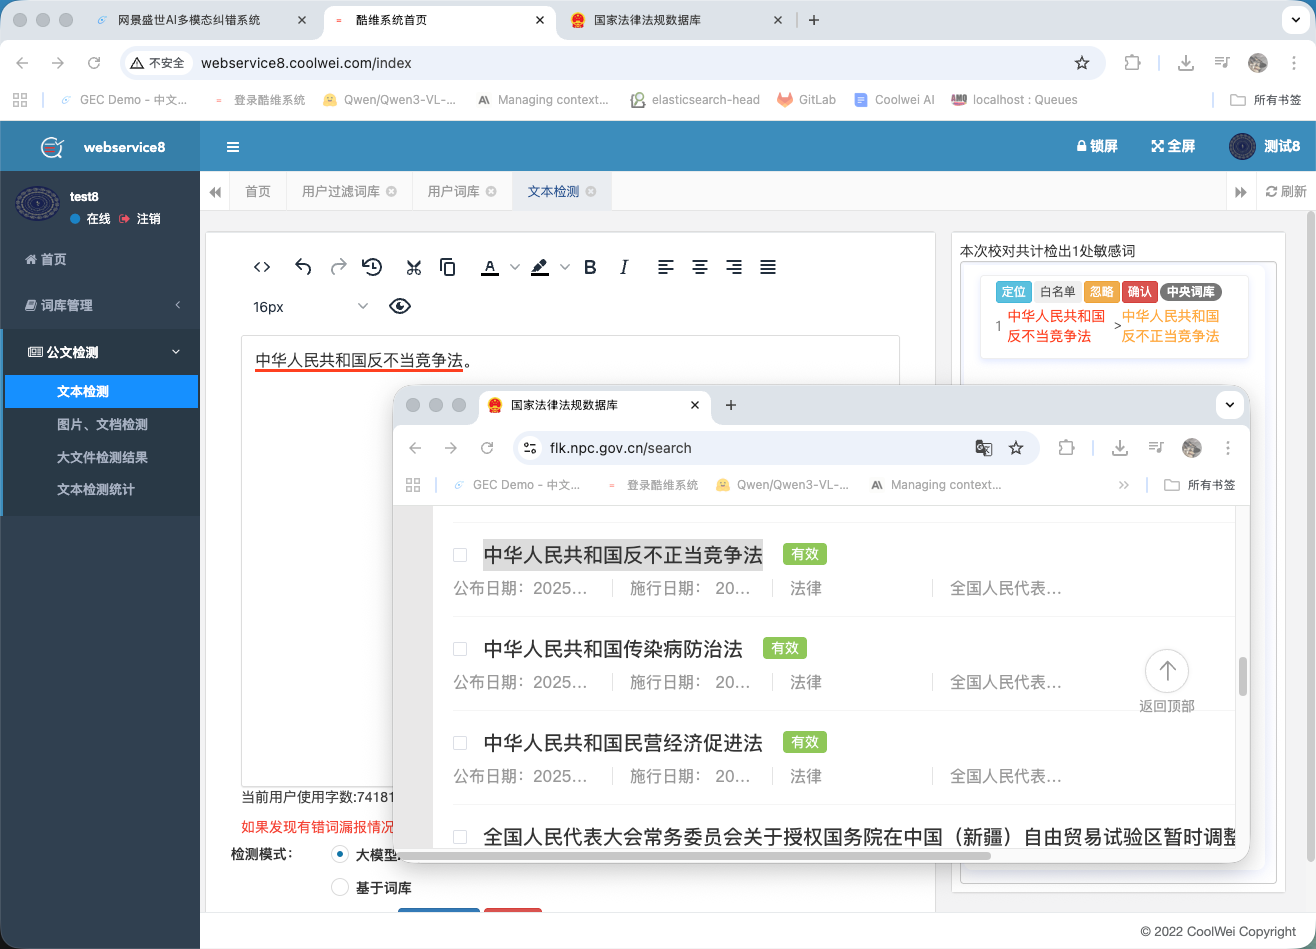Open highlight color dropdown arrow
This screenshot has width=1316, height=949.
(x=565, y=267)
